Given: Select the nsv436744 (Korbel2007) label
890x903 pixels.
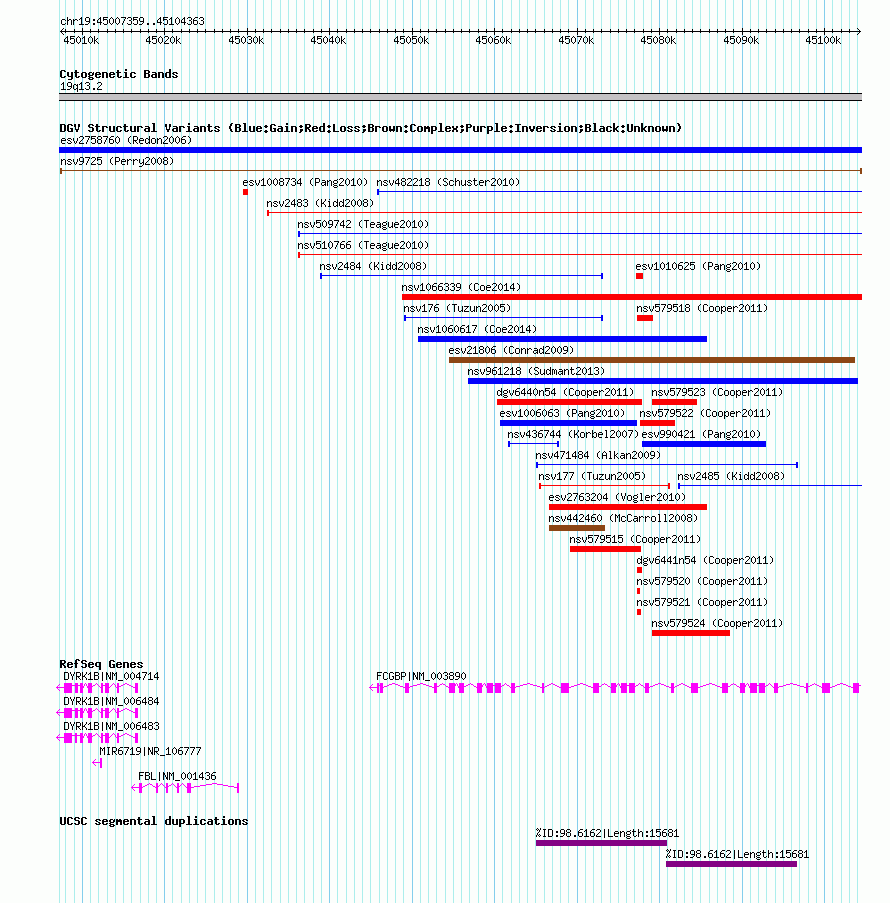Looking at the screenshot, I should tap(573, 435).
